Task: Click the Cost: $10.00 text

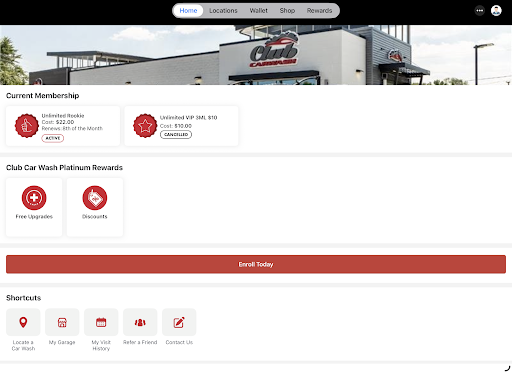Action: click(x=176, y=126)
